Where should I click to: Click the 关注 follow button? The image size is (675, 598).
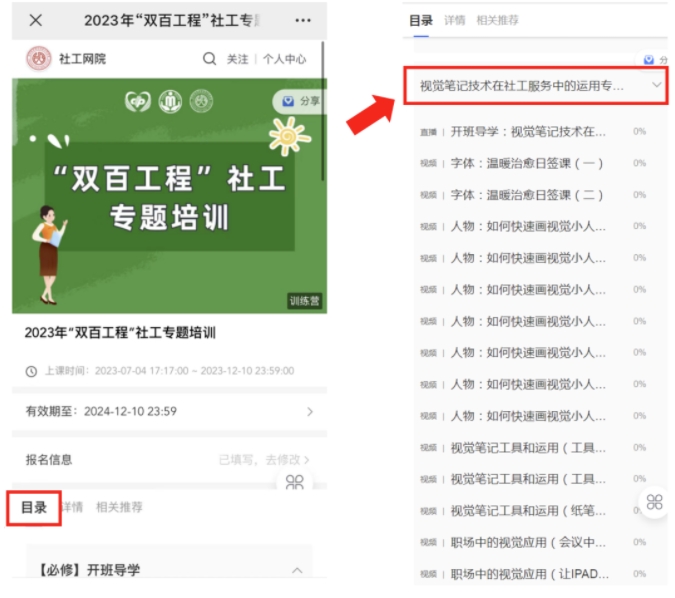[237, 59]
